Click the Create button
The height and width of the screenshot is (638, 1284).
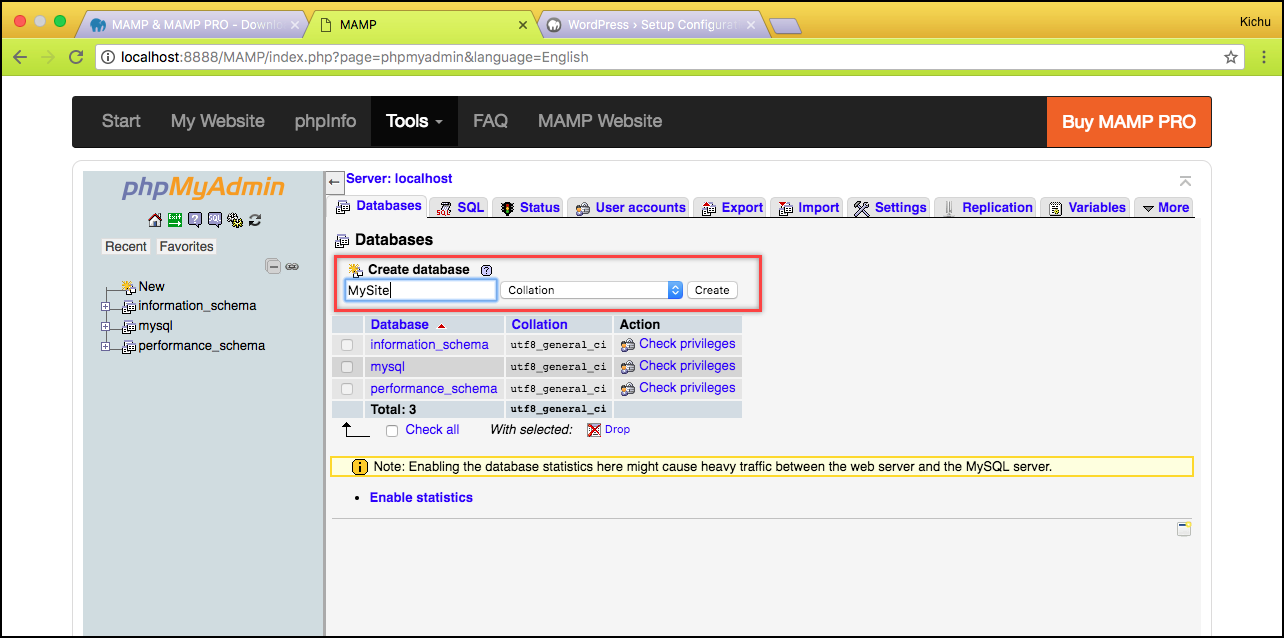pos(712,290)
